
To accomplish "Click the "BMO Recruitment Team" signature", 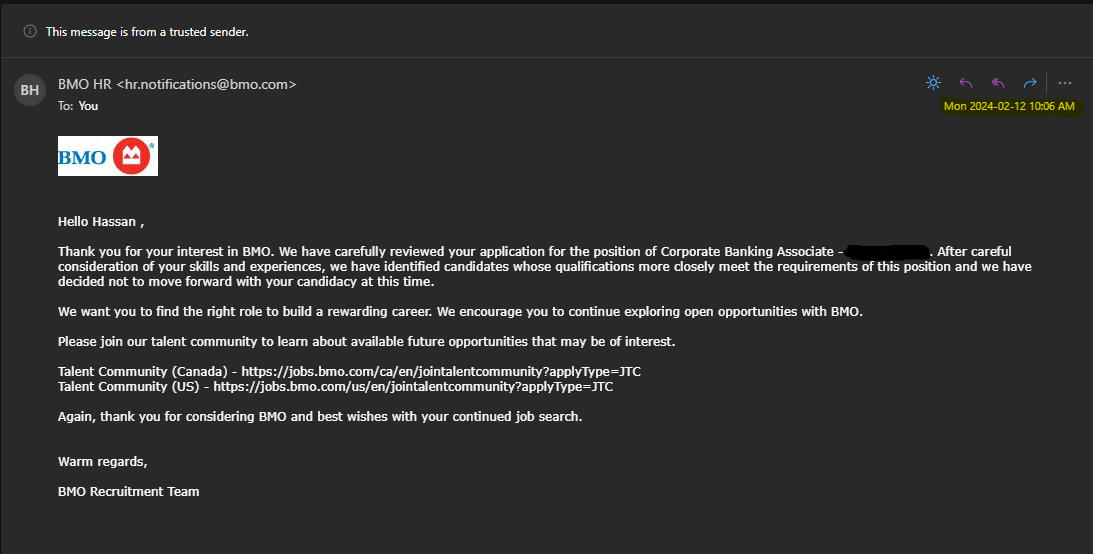I will [129, 491].
